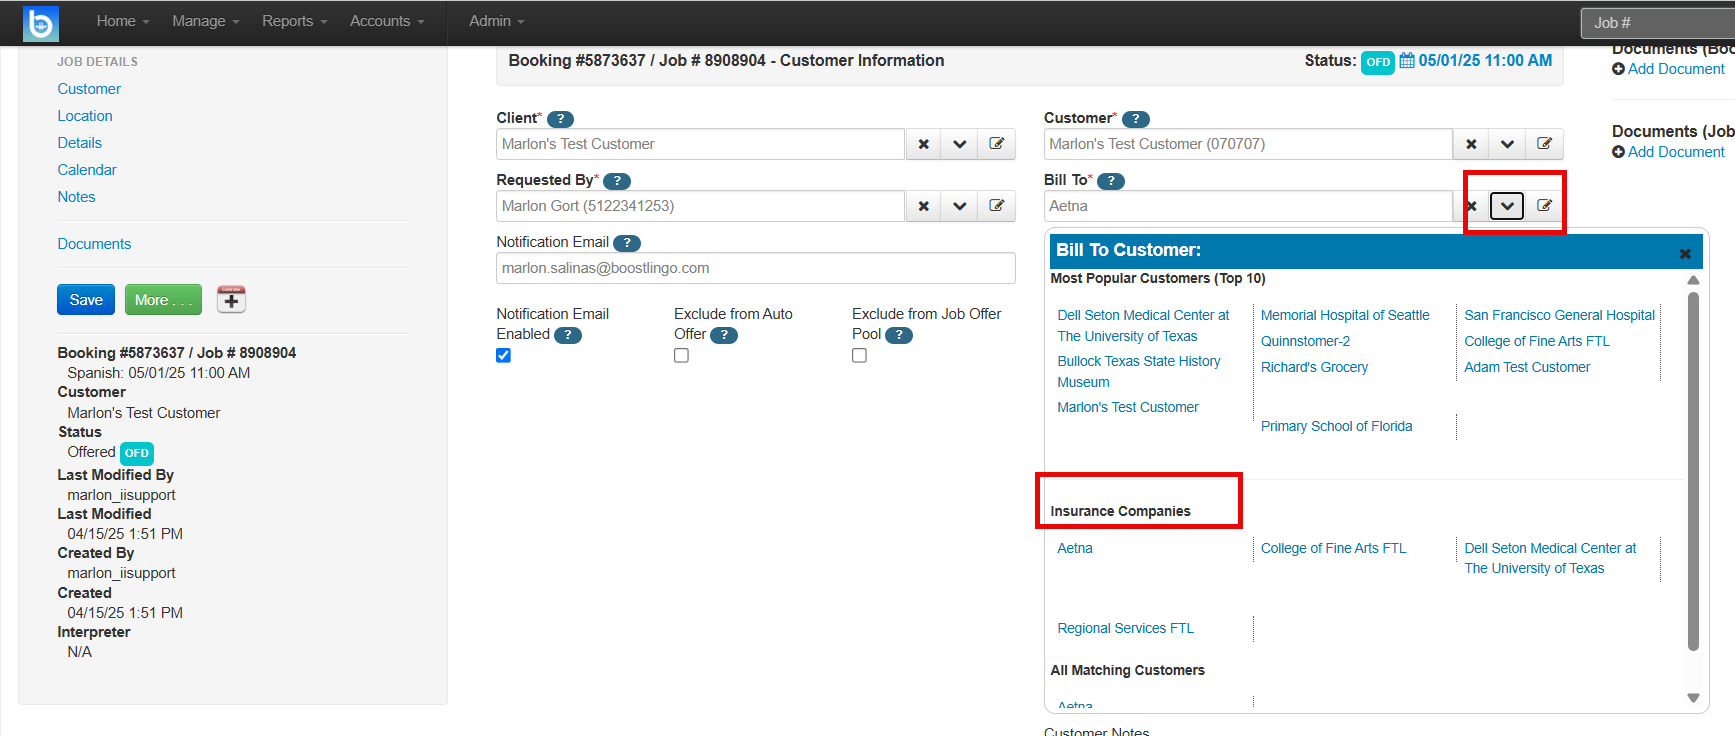Uncheck Notification Email Enabled checkbox
Image resolution: width=1735 pixels, height=736 pixels.
[504, 356]
